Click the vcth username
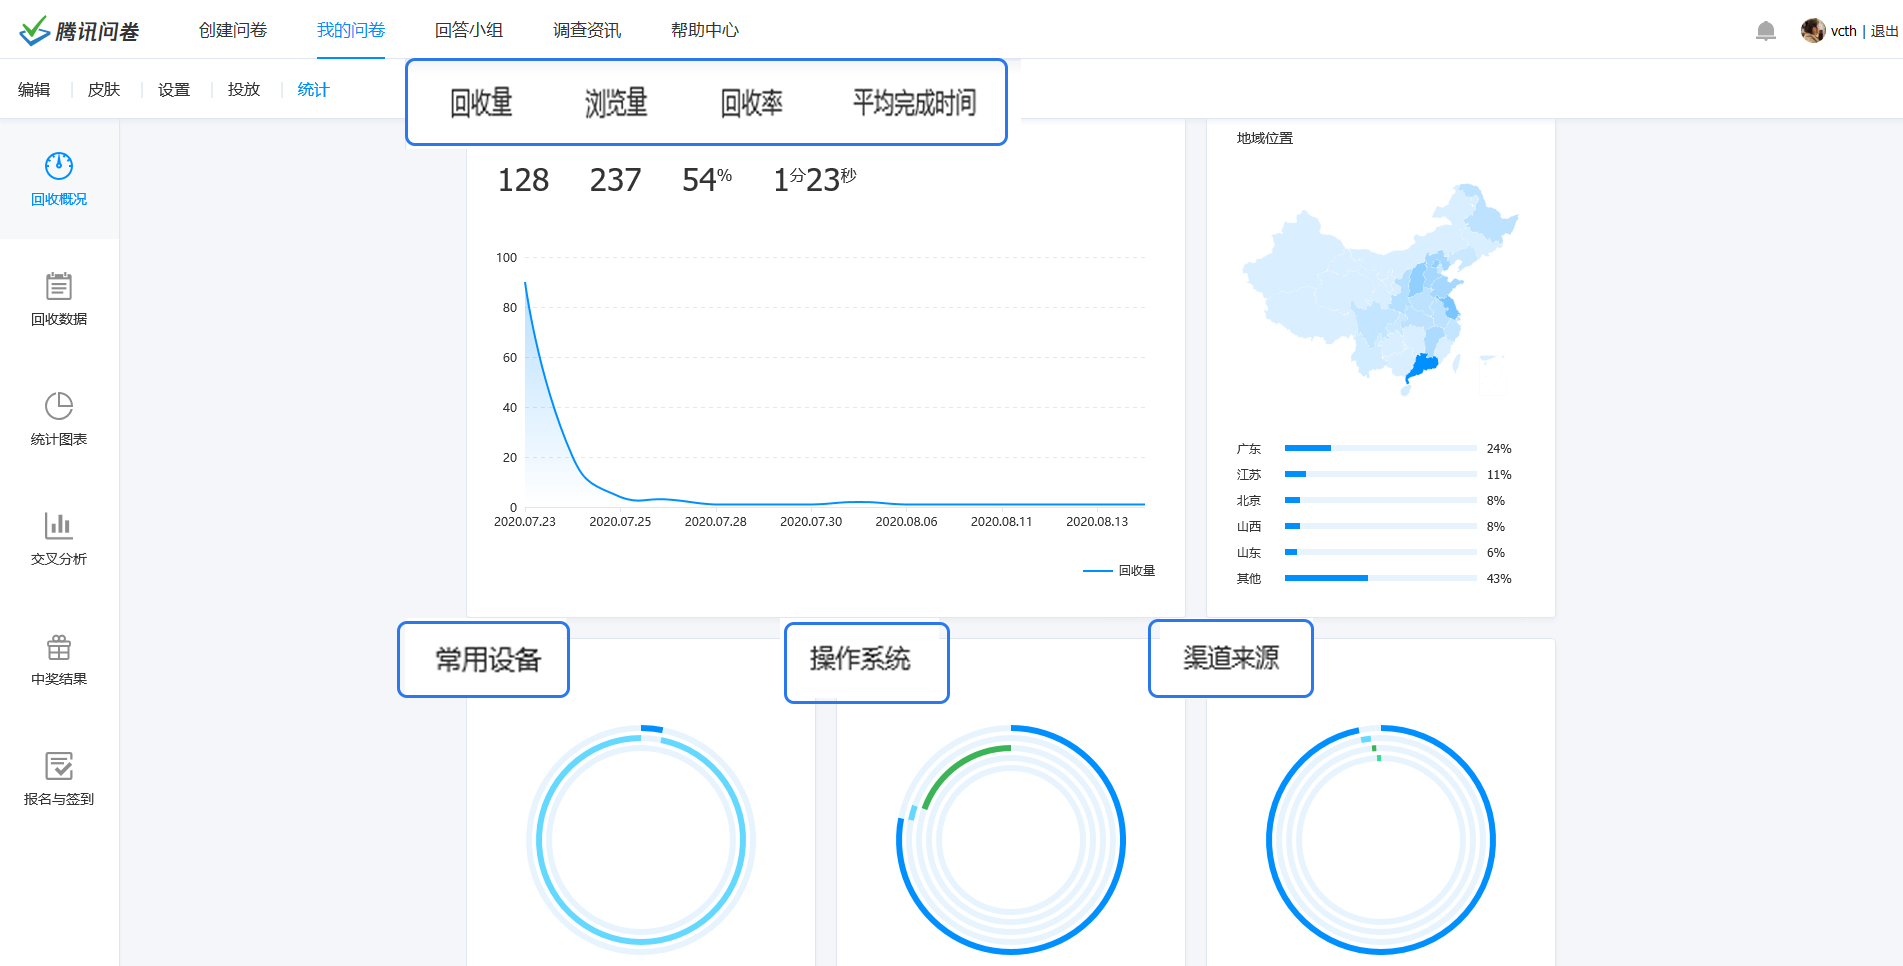 [x=1844, y=31]
